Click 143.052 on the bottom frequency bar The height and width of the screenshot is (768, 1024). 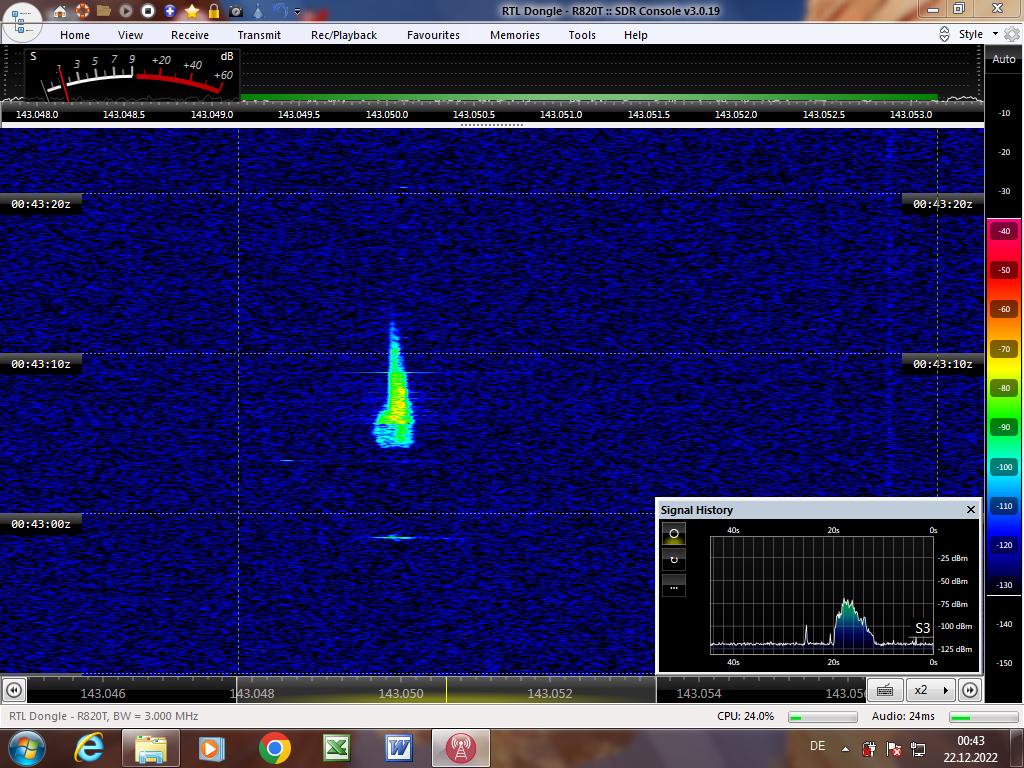(x=550, y=694)
